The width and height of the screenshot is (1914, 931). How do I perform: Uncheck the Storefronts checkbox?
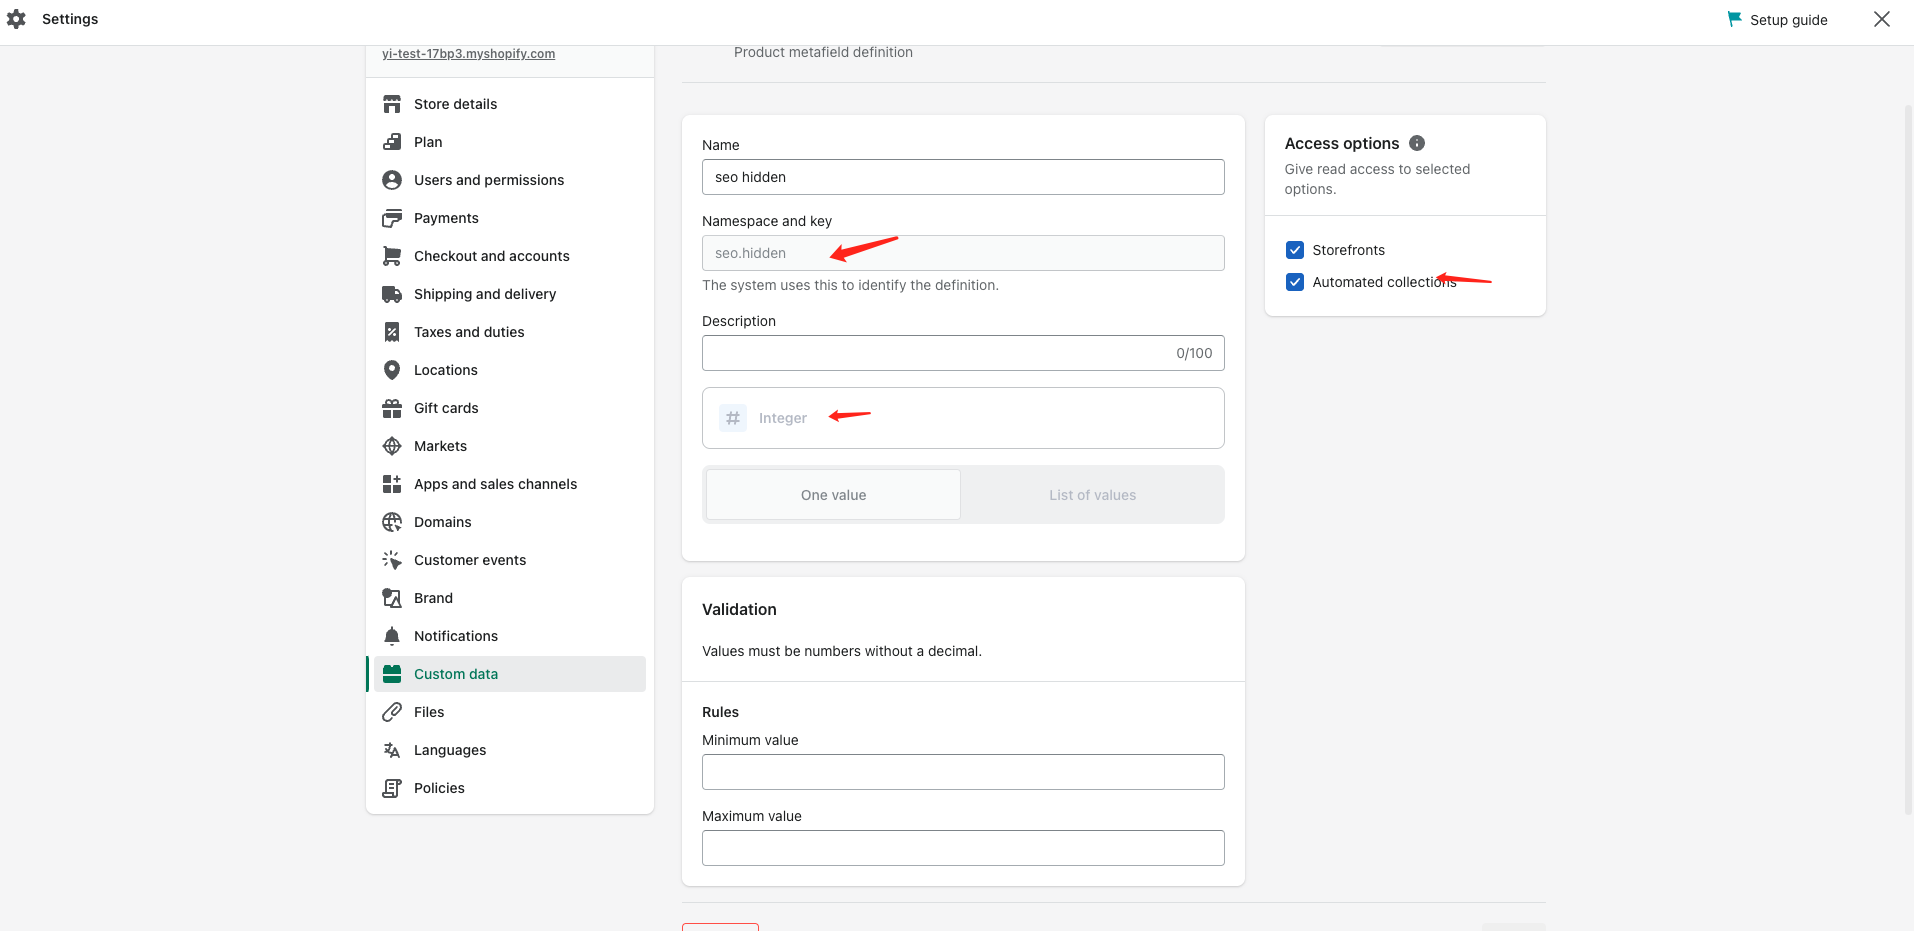1295,250
